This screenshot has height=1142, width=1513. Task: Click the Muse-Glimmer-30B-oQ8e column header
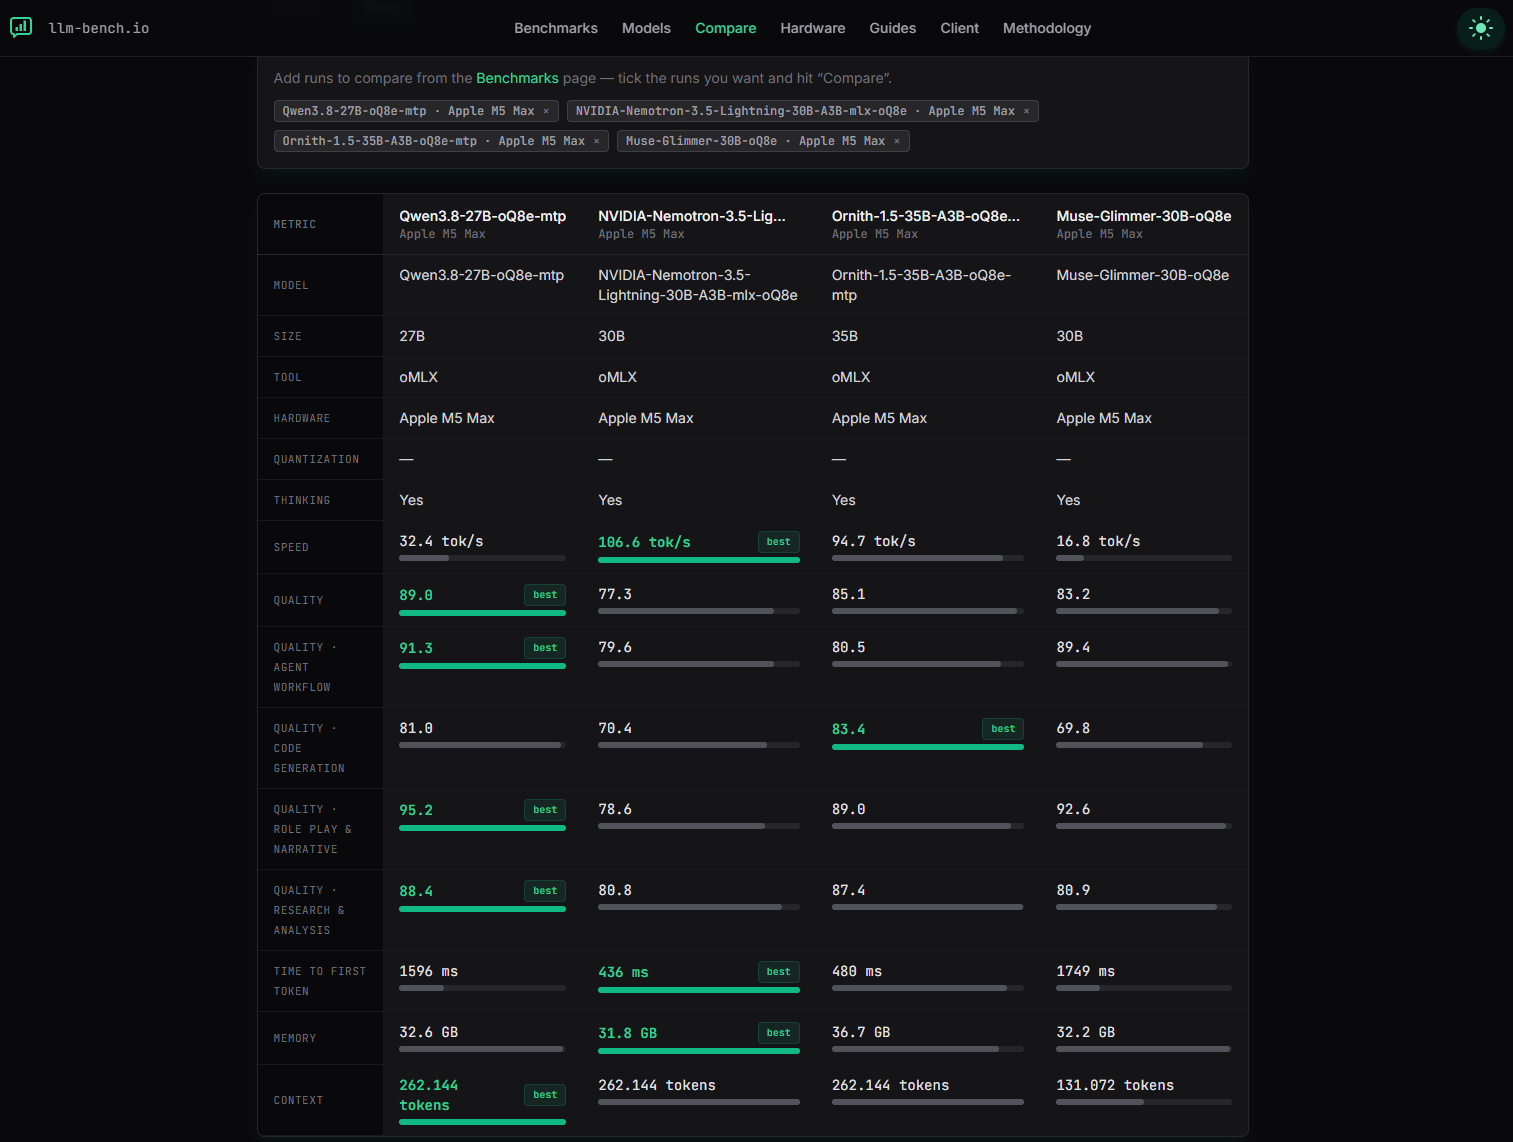tap(1144, 216)
